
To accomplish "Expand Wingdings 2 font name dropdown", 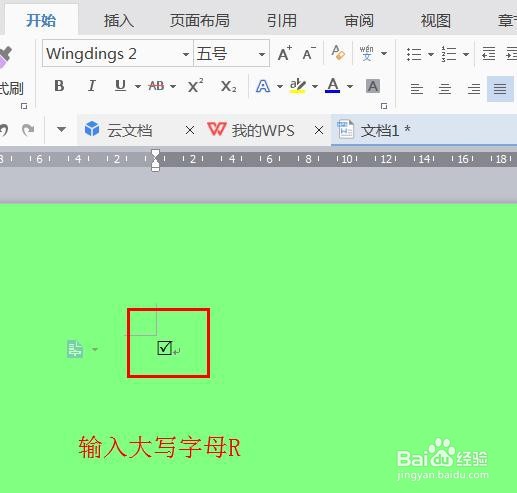I will pos(186,54).
